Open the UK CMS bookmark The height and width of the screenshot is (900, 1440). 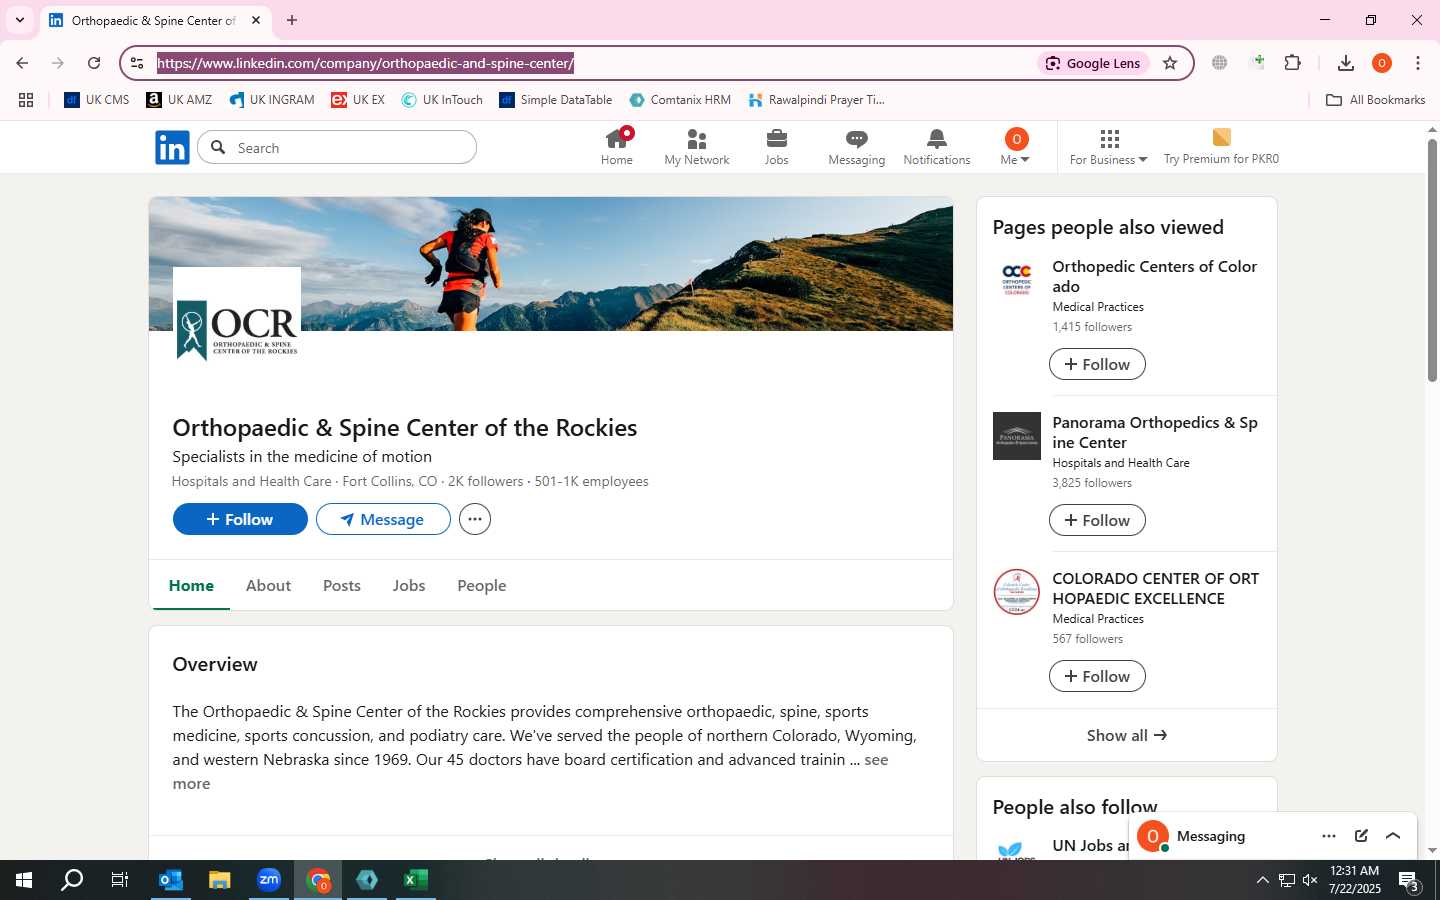point(97,100)
